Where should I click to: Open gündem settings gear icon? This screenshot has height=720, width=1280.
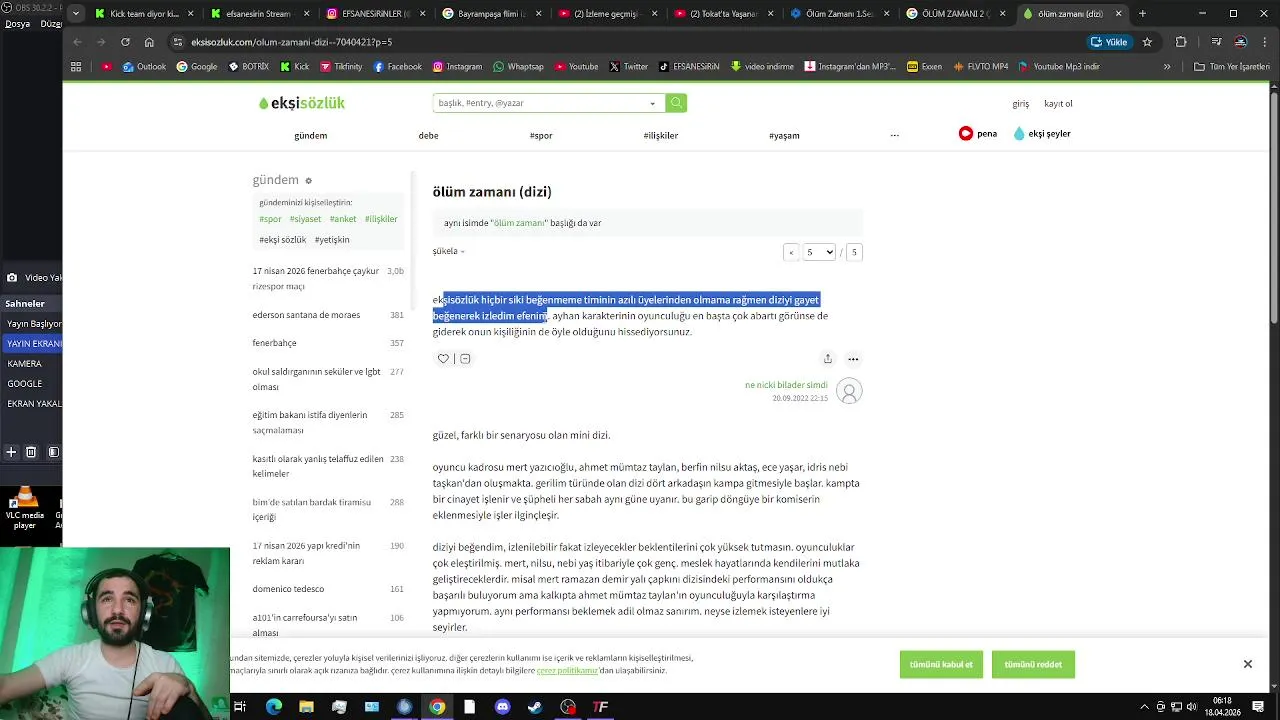[308, 181]
